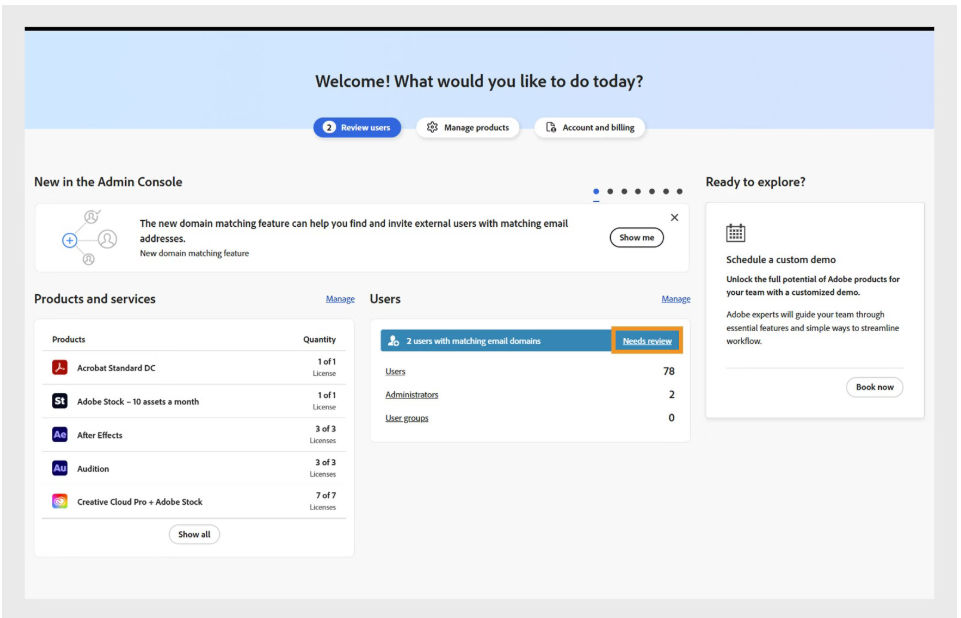The image size is (961, 618).
Task: Click the User groups count 0
Action: pyautogui.click(x=672, y=418)
